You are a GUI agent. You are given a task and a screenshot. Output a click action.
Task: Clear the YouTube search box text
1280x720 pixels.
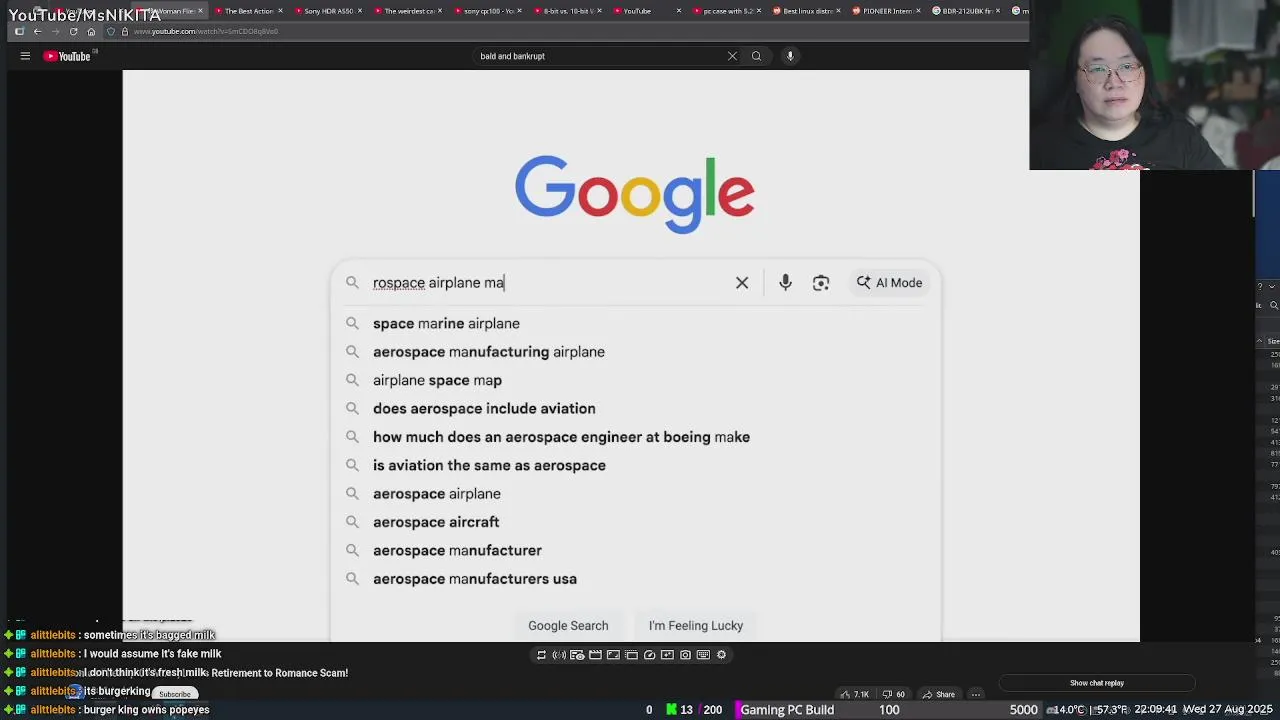[x=732, y=56]
